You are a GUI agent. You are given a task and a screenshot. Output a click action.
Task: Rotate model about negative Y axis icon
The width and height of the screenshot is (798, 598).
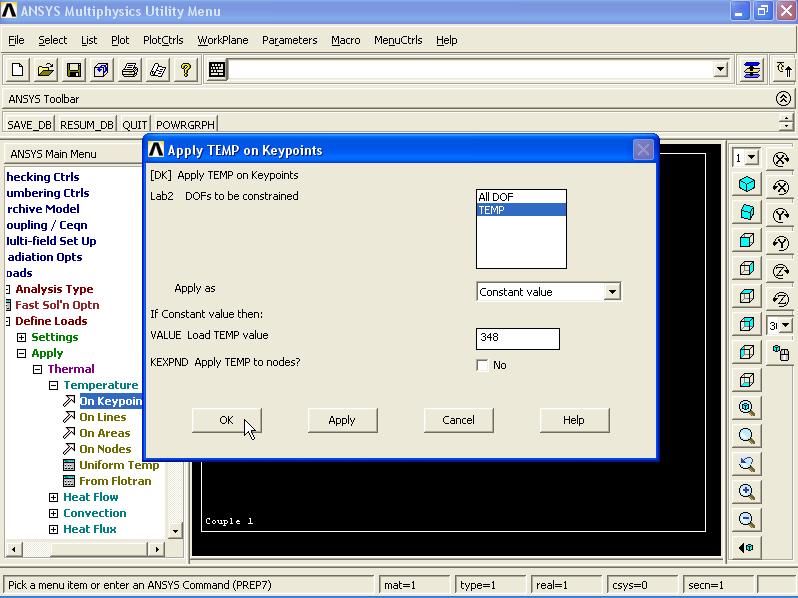click(781, 243)
